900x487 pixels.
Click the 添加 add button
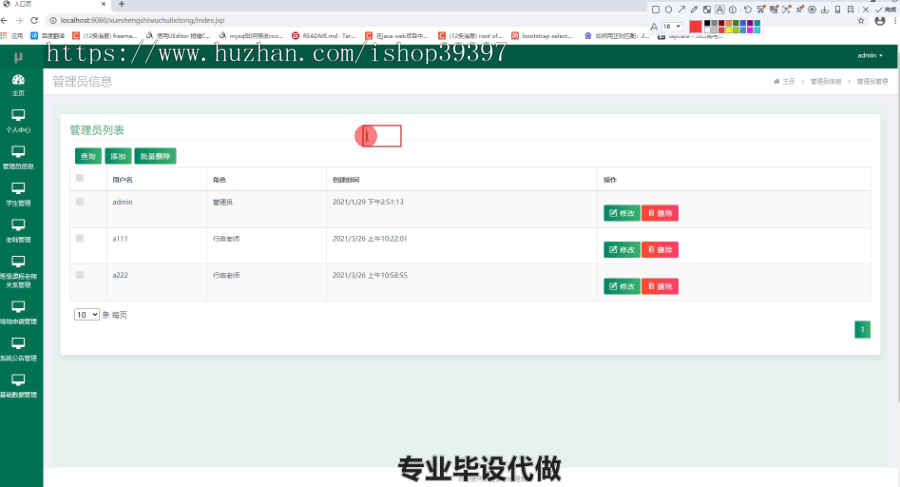tap(118, 156)
